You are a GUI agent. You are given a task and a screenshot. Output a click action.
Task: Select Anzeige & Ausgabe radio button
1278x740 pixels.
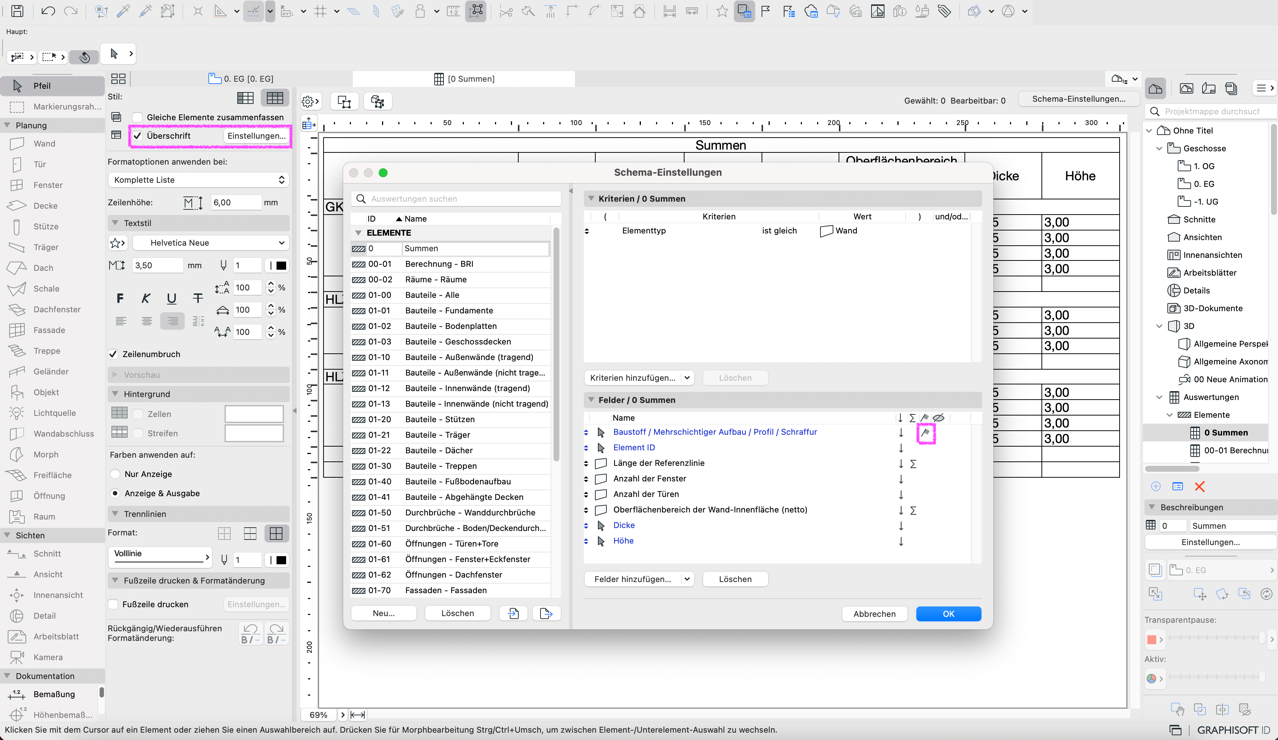[x=115, y=493]
